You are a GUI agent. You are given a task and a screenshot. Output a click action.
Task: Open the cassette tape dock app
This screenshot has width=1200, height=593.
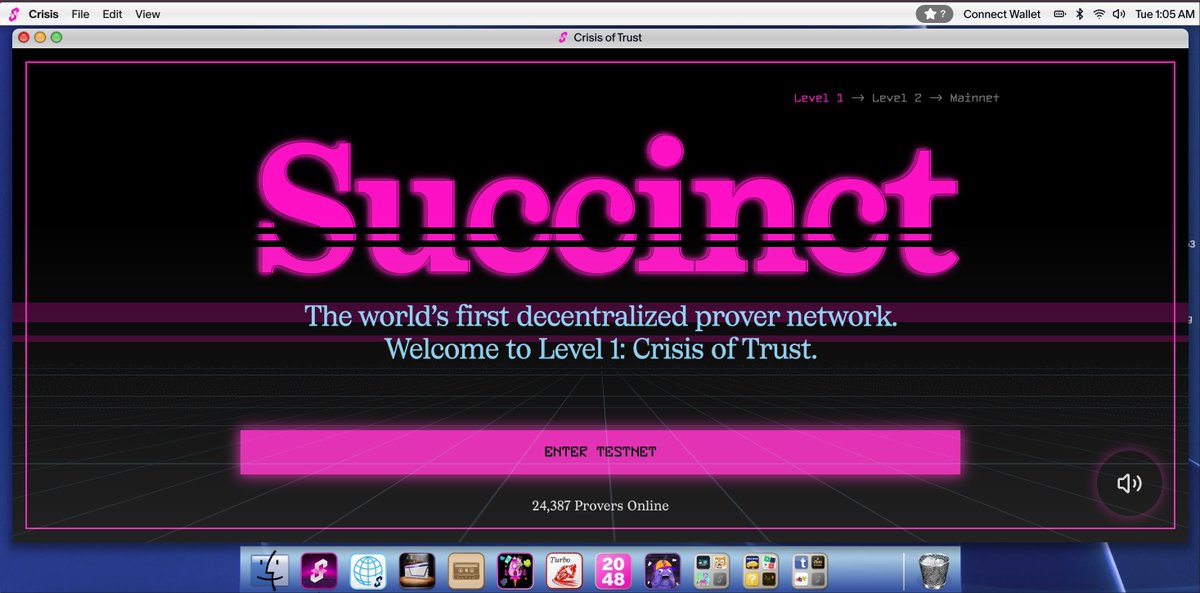coord(466,570)
